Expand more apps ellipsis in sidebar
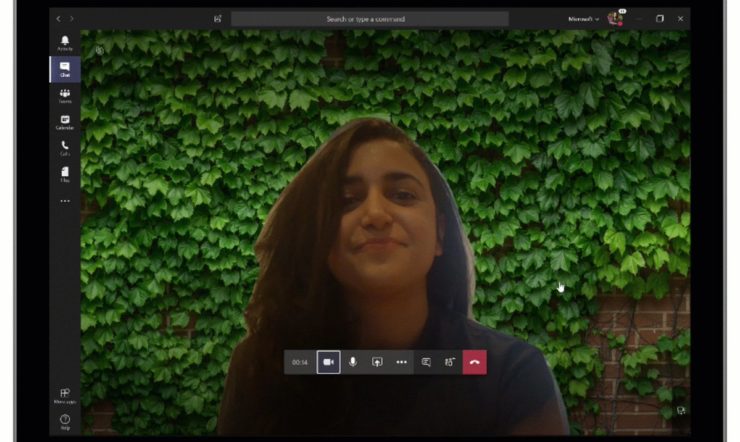 (x=65, y=201)
